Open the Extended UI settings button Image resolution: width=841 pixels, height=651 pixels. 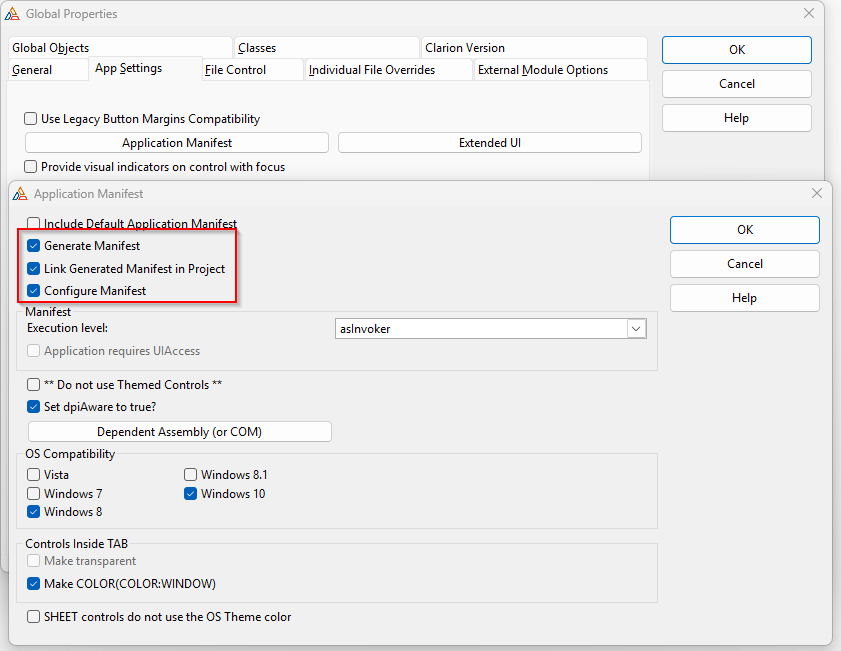(489, 143)
